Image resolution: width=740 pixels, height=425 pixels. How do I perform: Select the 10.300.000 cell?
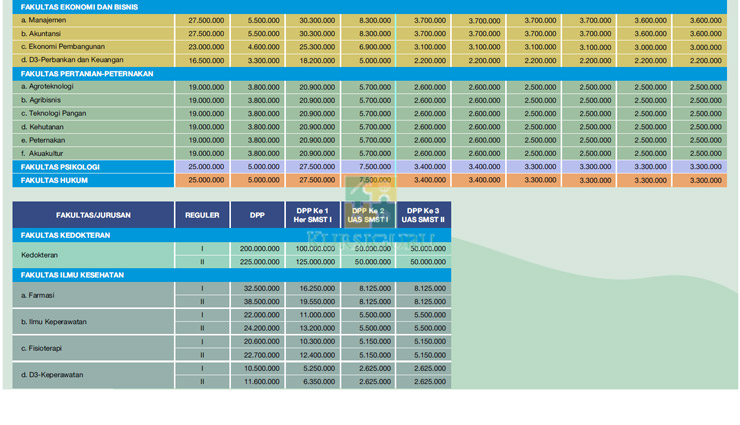click(x=317, y=342)
